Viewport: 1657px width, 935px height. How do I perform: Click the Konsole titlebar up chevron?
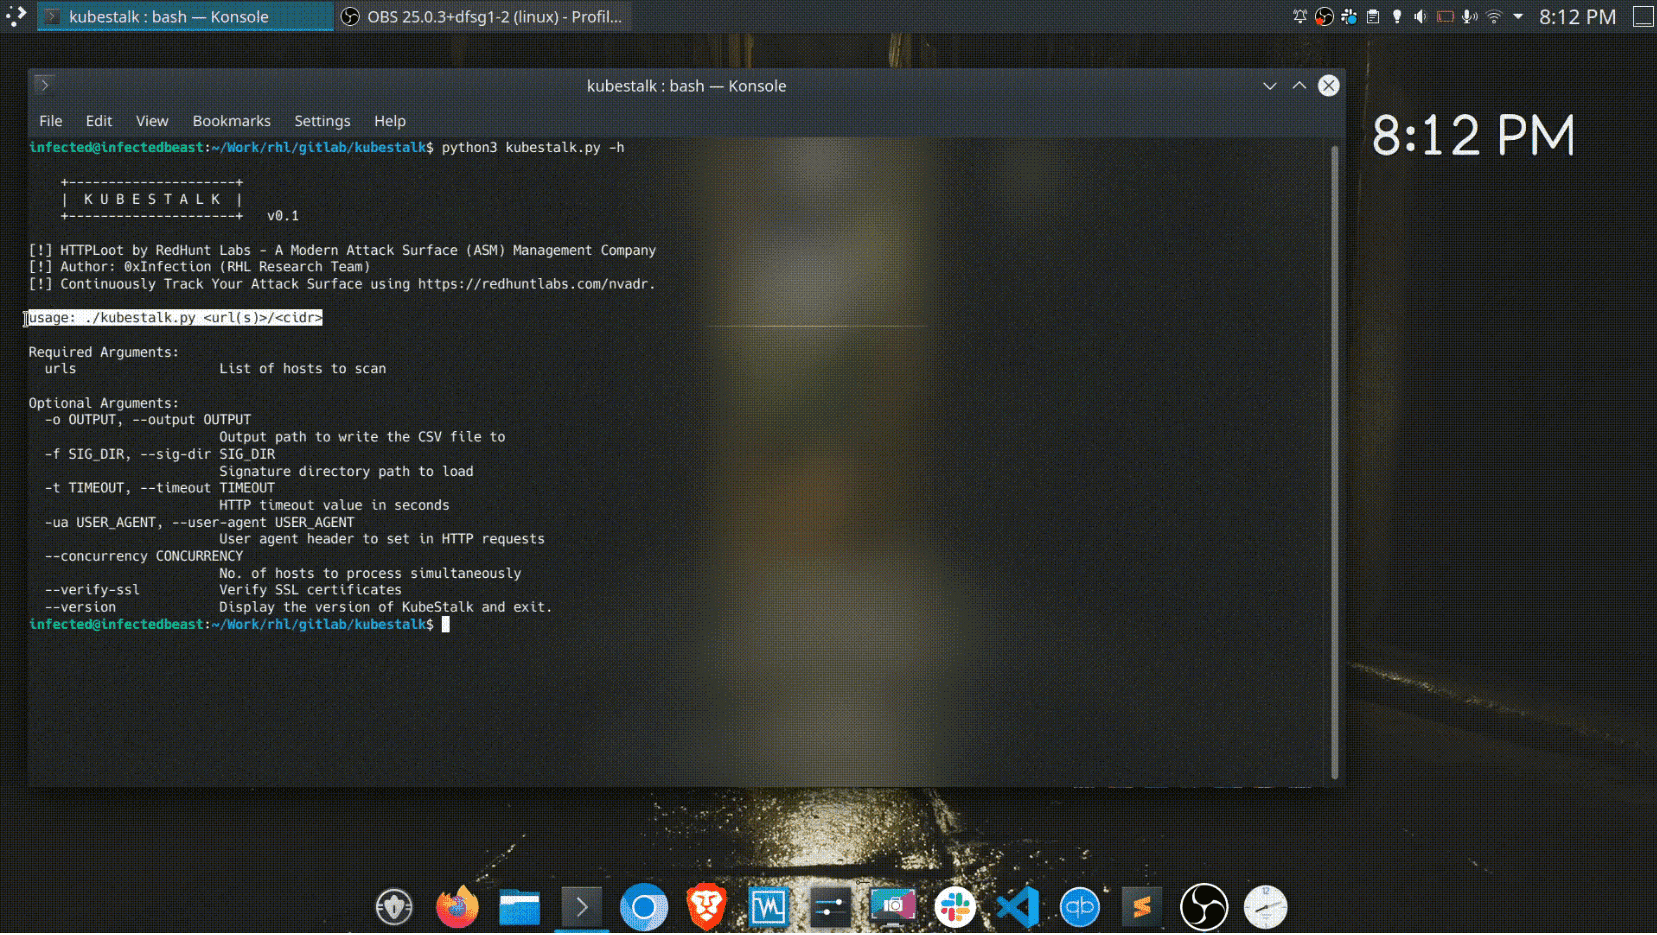(x=1299, y=86)
